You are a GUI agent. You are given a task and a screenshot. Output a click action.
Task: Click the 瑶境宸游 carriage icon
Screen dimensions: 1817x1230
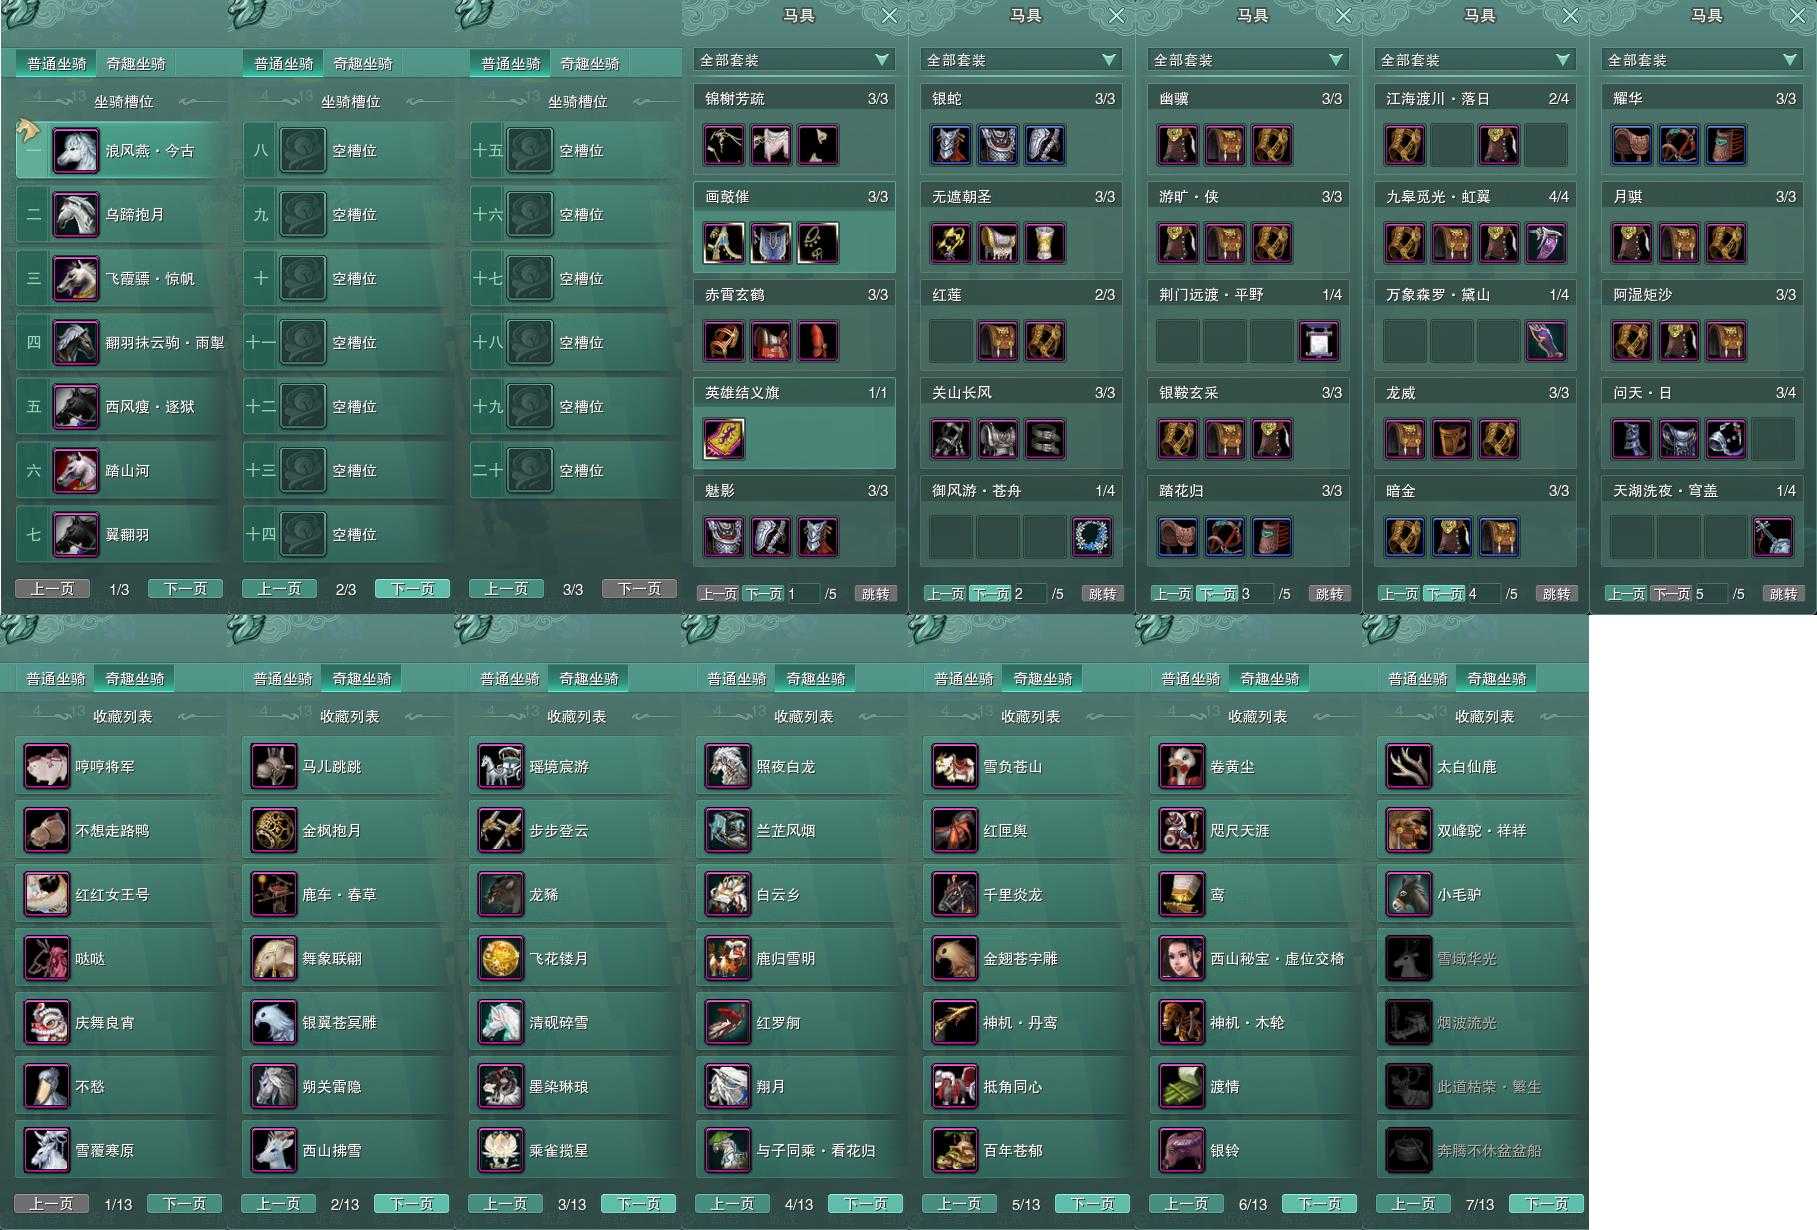coord(501,767)
